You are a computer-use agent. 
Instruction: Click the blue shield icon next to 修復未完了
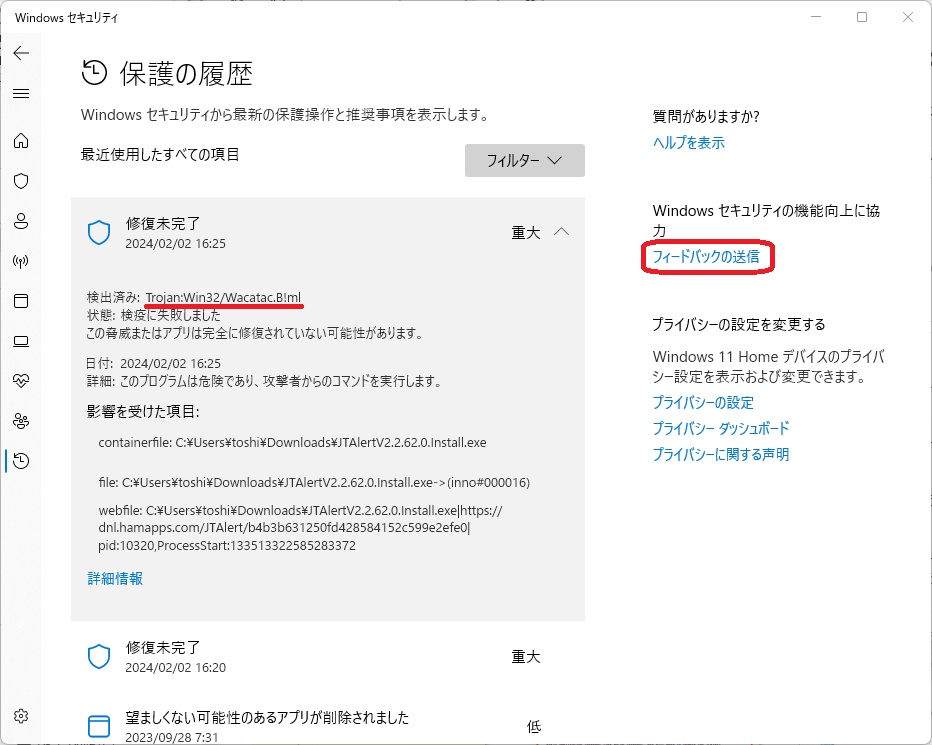pos(98,231)
